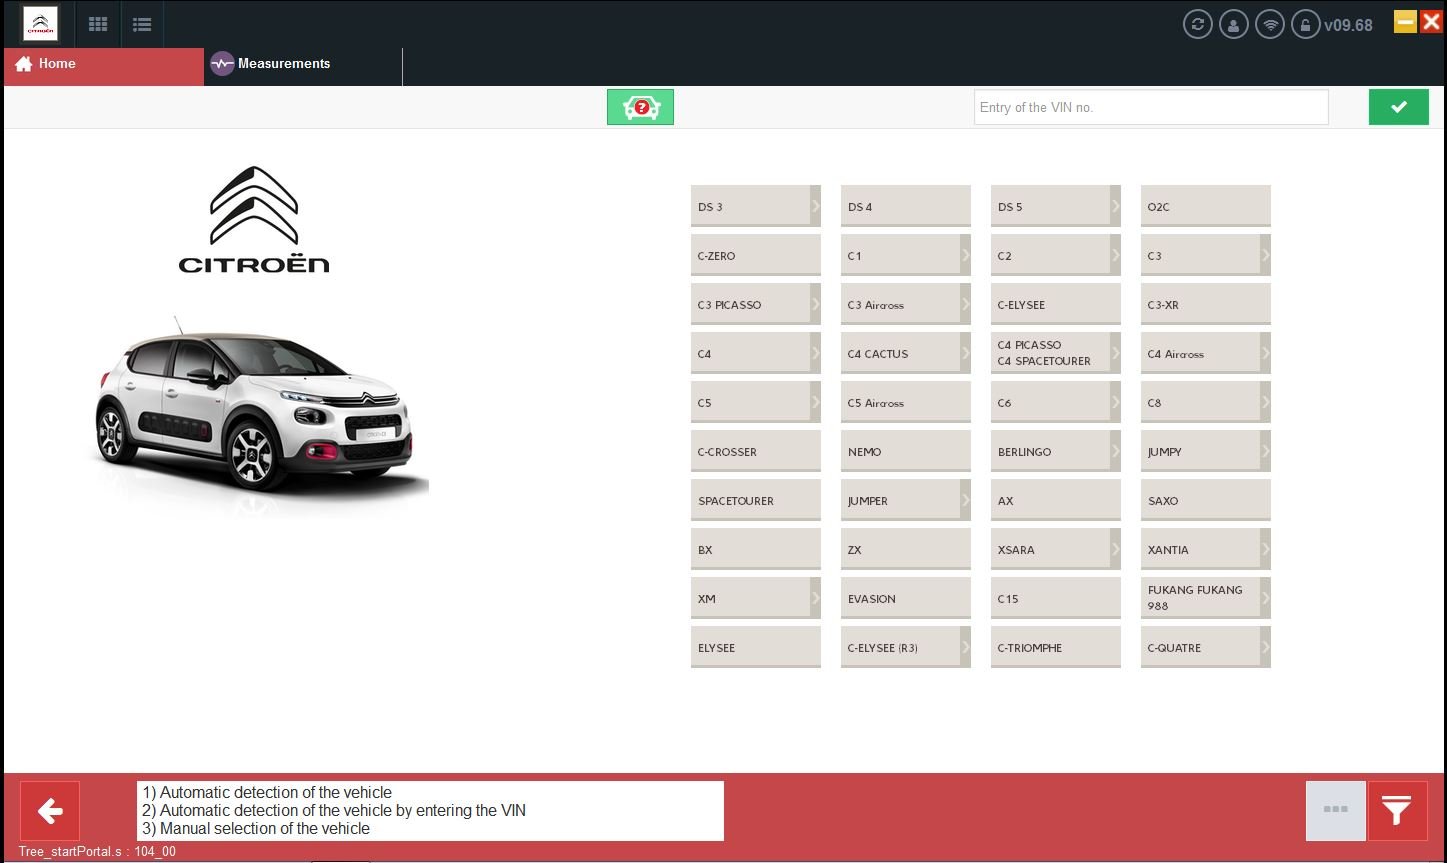1447x863 pixels.
Task: Choose the SPACETOURER model
Action: 755,500
